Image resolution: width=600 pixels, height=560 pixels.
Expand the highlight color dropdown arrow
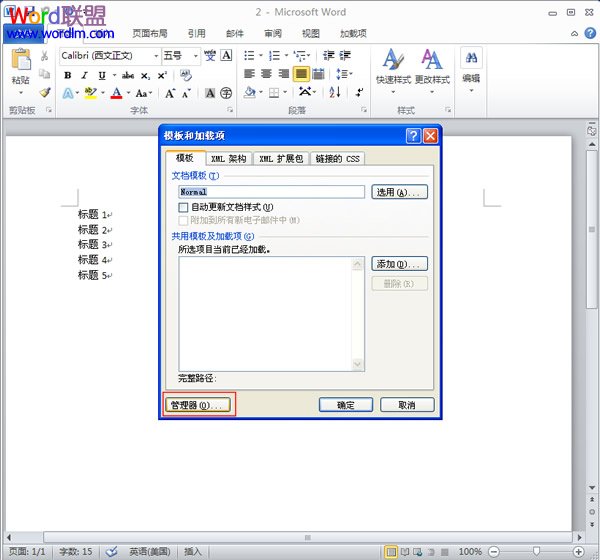click(103, 93)
